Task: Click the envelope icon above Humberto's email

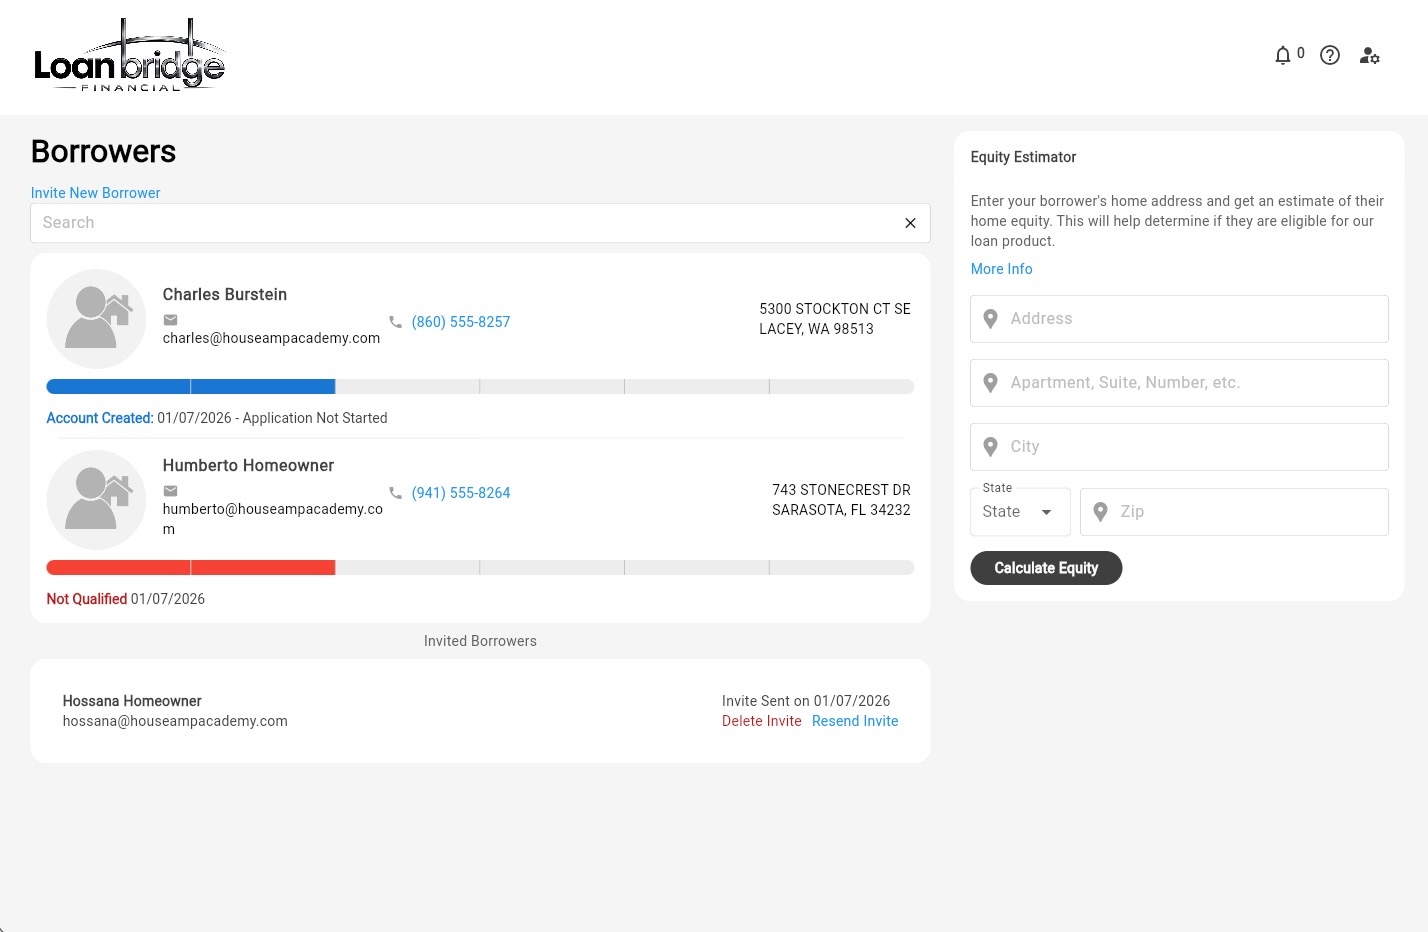Action: point(171,491)
